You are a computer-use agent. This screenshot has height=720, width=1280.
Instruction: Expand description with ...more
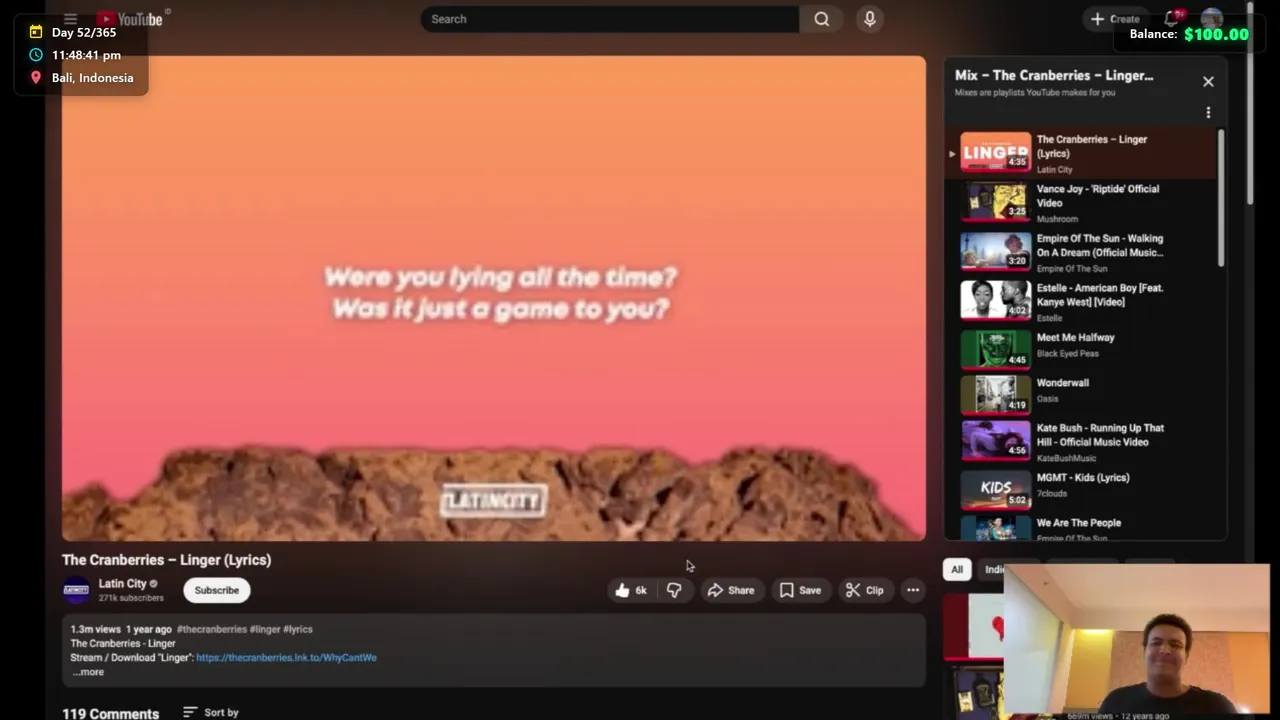pyautogui.click(x=88, y=672)
